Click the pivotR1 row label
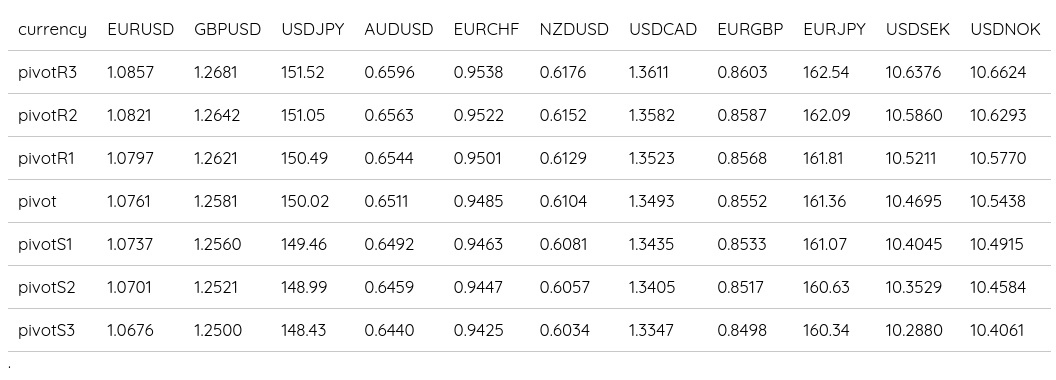Screen dimensions: 1056x380 pyautogui.click(x=46, y=158)
